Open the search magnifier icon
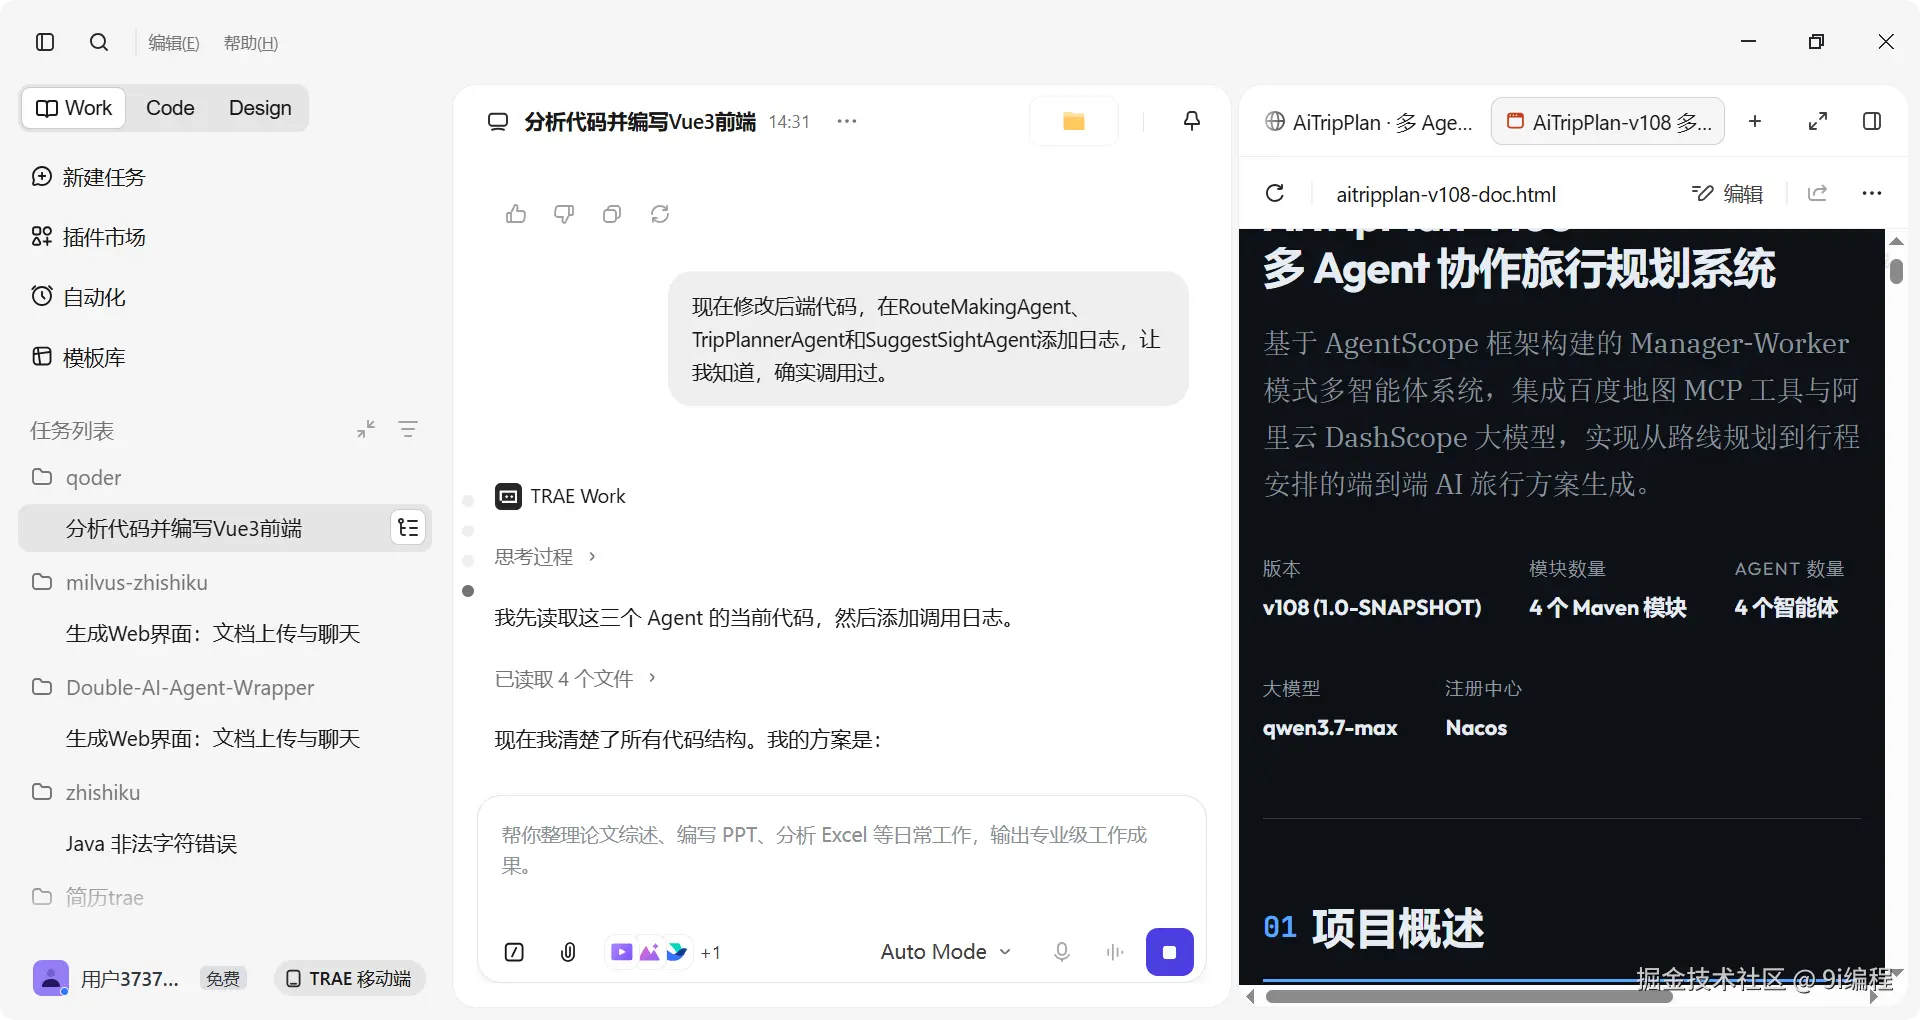 tap(99, 42)
